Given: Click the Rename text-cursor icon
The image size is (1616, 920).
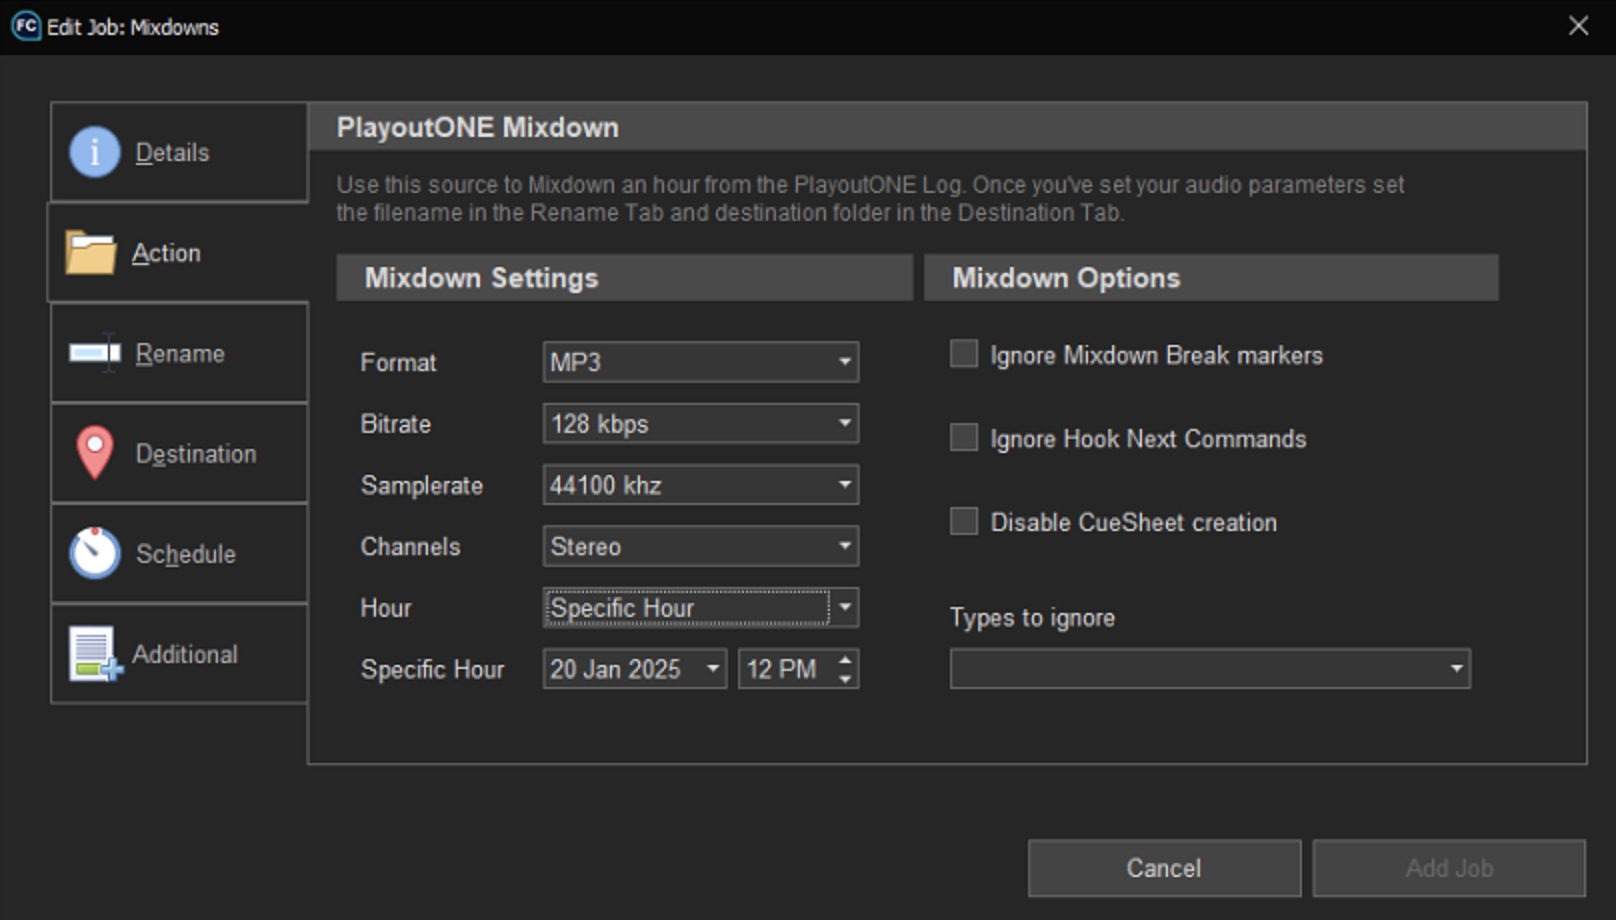Looking at the screenshot, I should pyautogui.click(x=95, y=353).
